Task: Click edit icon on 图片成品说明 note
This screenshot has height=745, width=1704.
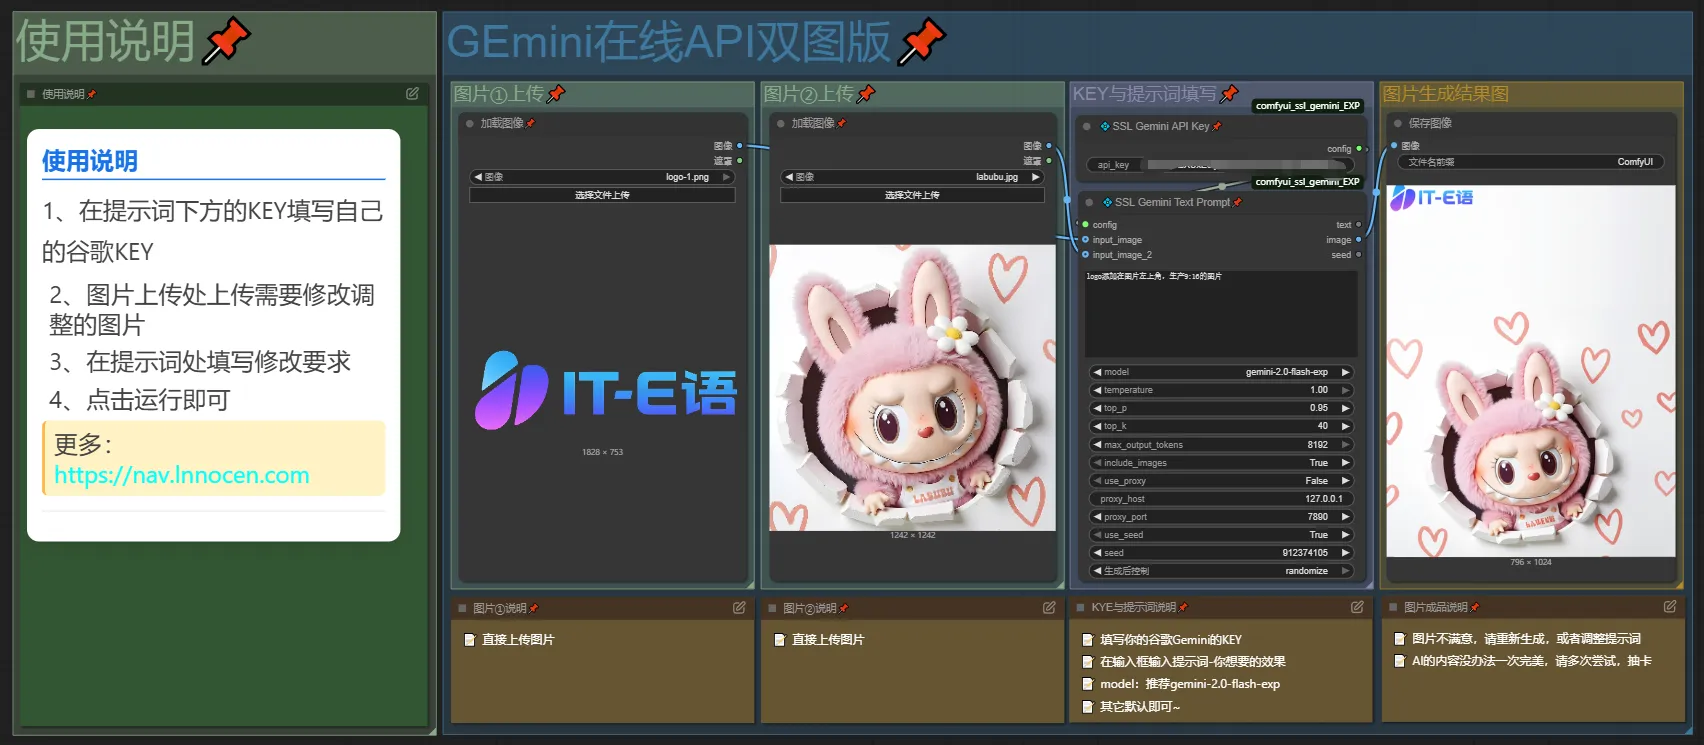Action: (1670, 607)
